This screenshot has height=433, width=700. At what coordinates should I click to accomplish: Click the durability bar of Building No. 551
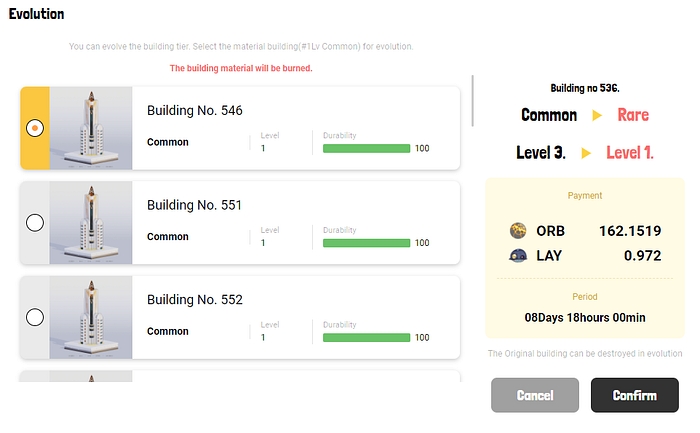(366, 243)
